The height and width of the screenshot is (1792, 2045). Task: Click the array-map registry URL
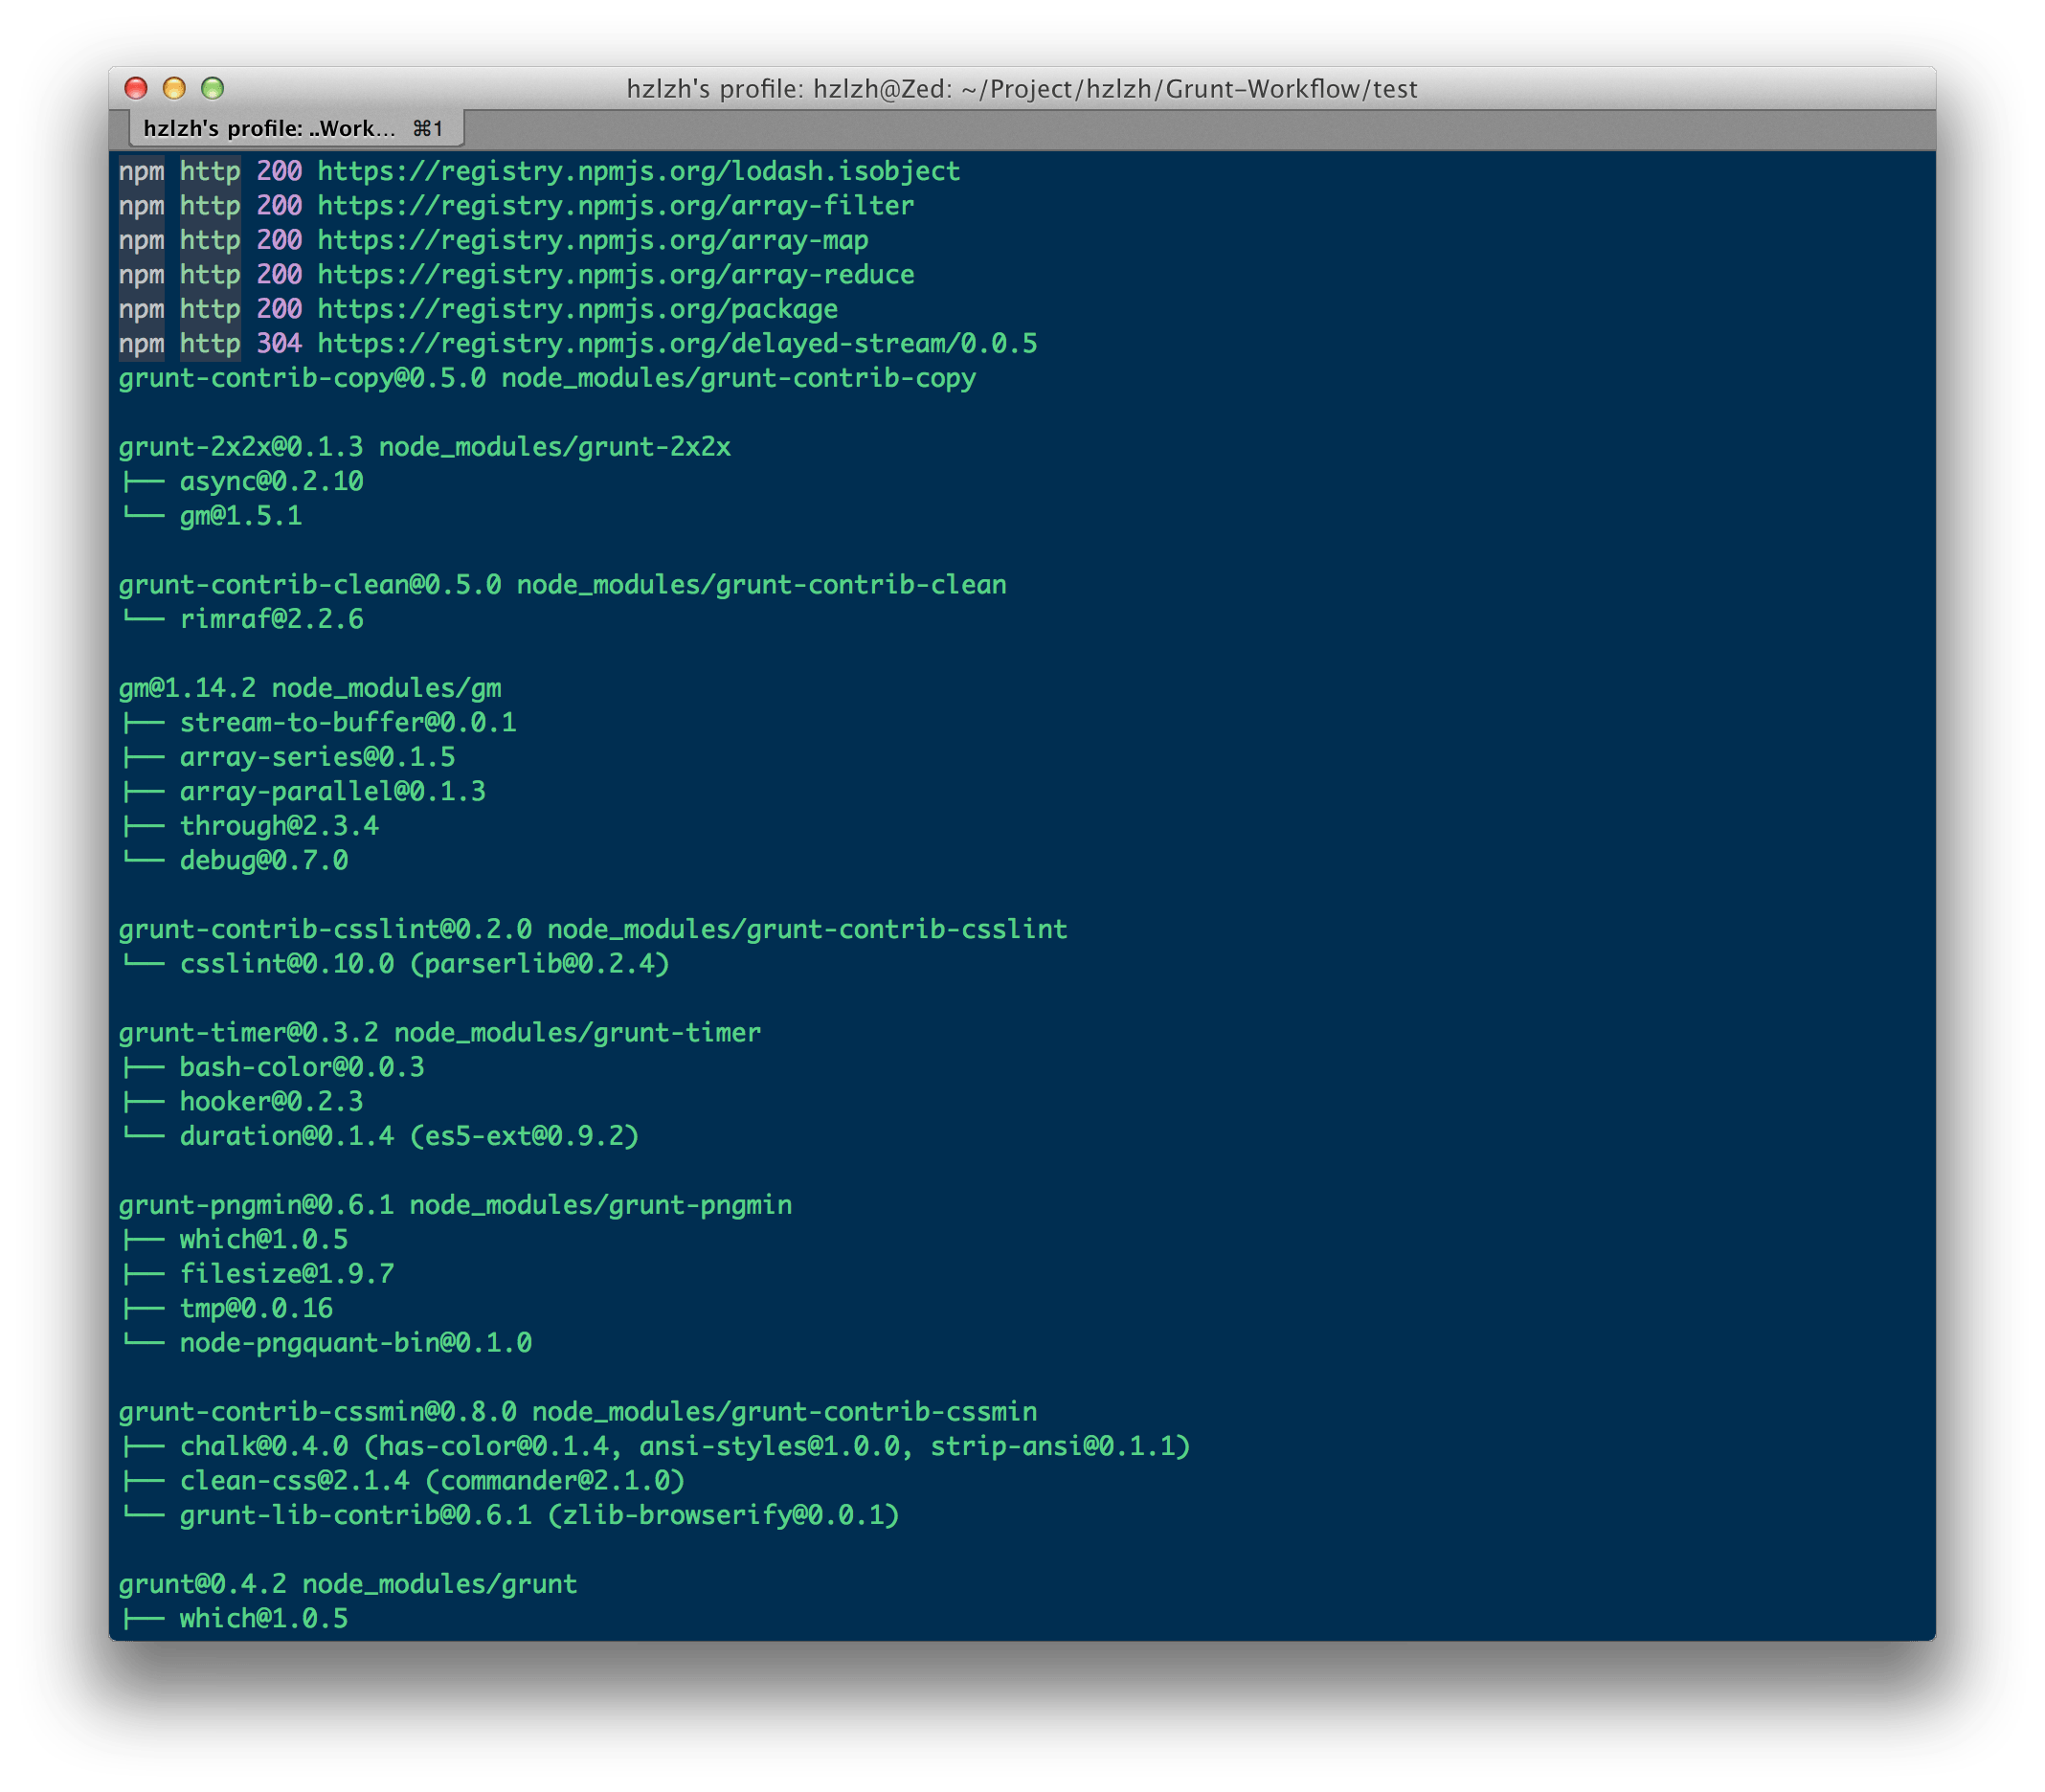coord(593,240)
